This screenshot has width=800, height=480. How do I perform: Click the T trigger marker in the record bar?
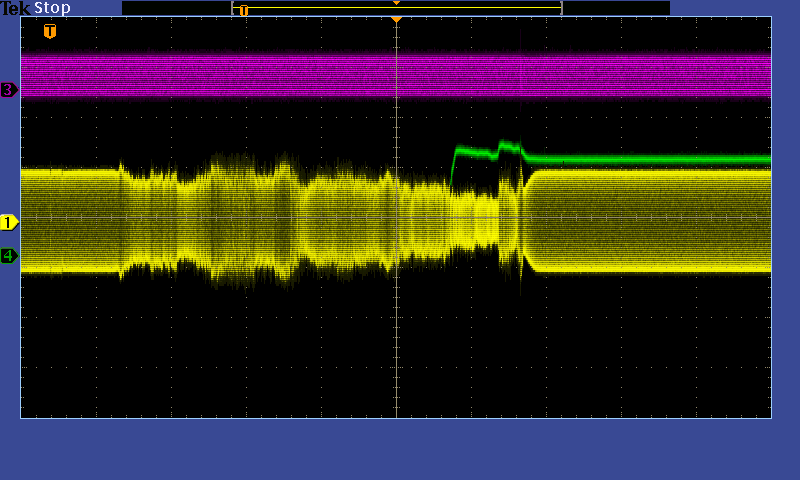coord(243,10)
